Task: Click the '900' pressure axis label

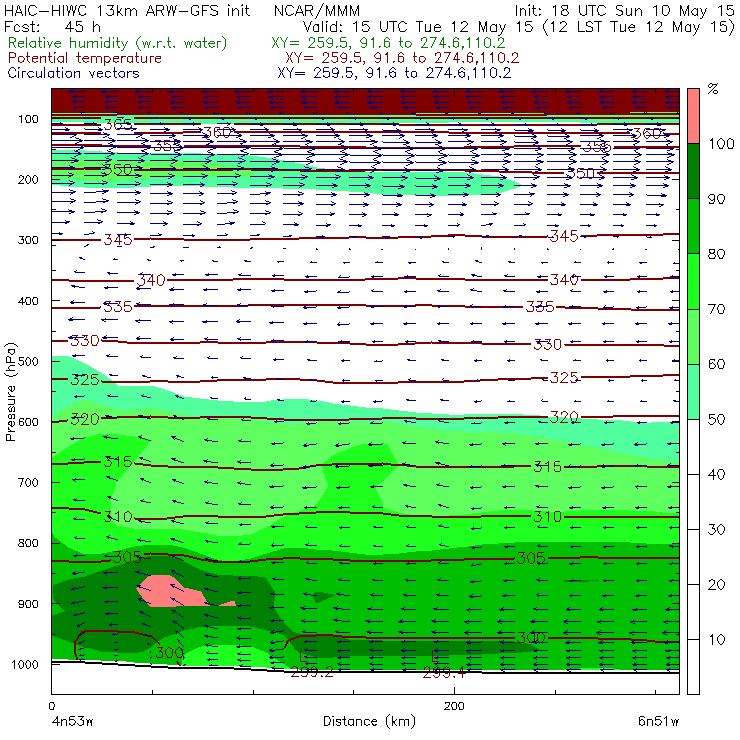Action: 28,604
